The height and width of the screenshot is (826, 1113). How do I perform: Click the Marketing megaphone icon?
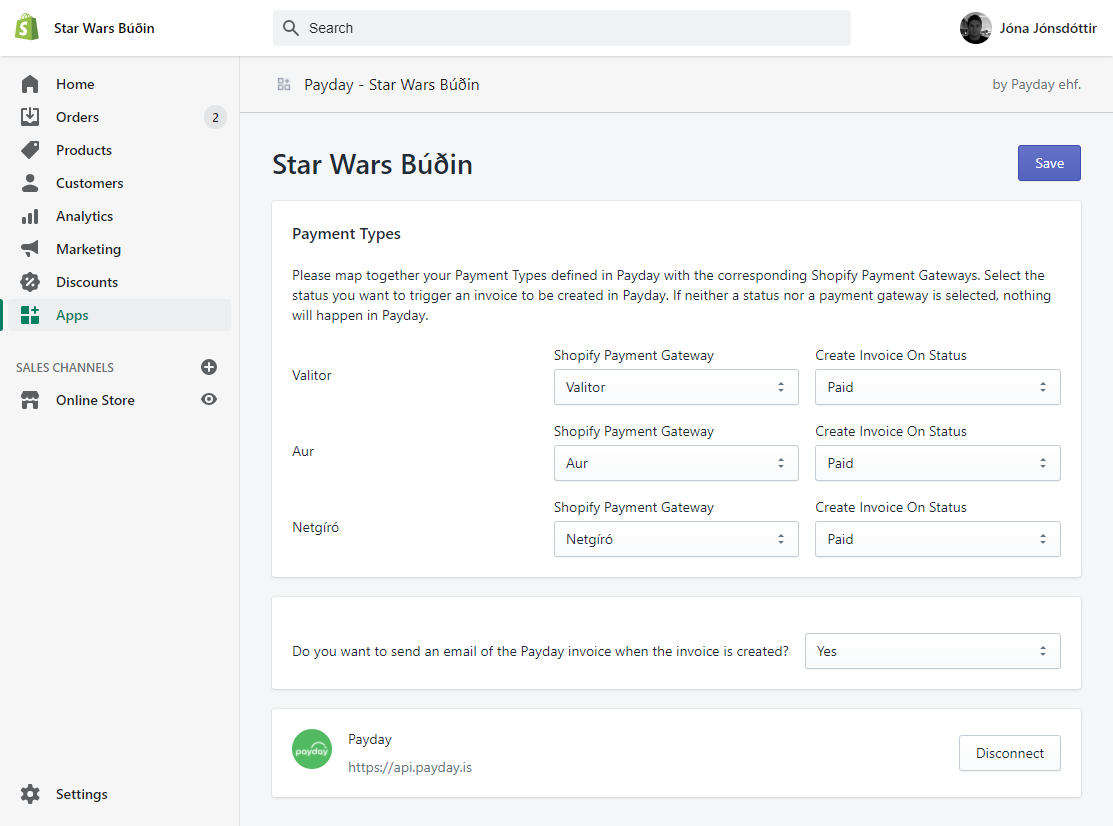pos(30,249)
